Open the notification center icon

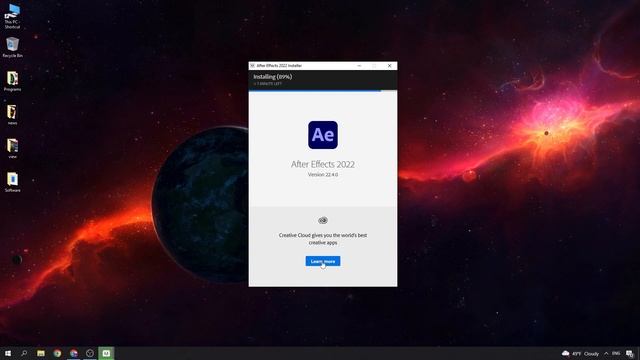click(630, 353)
